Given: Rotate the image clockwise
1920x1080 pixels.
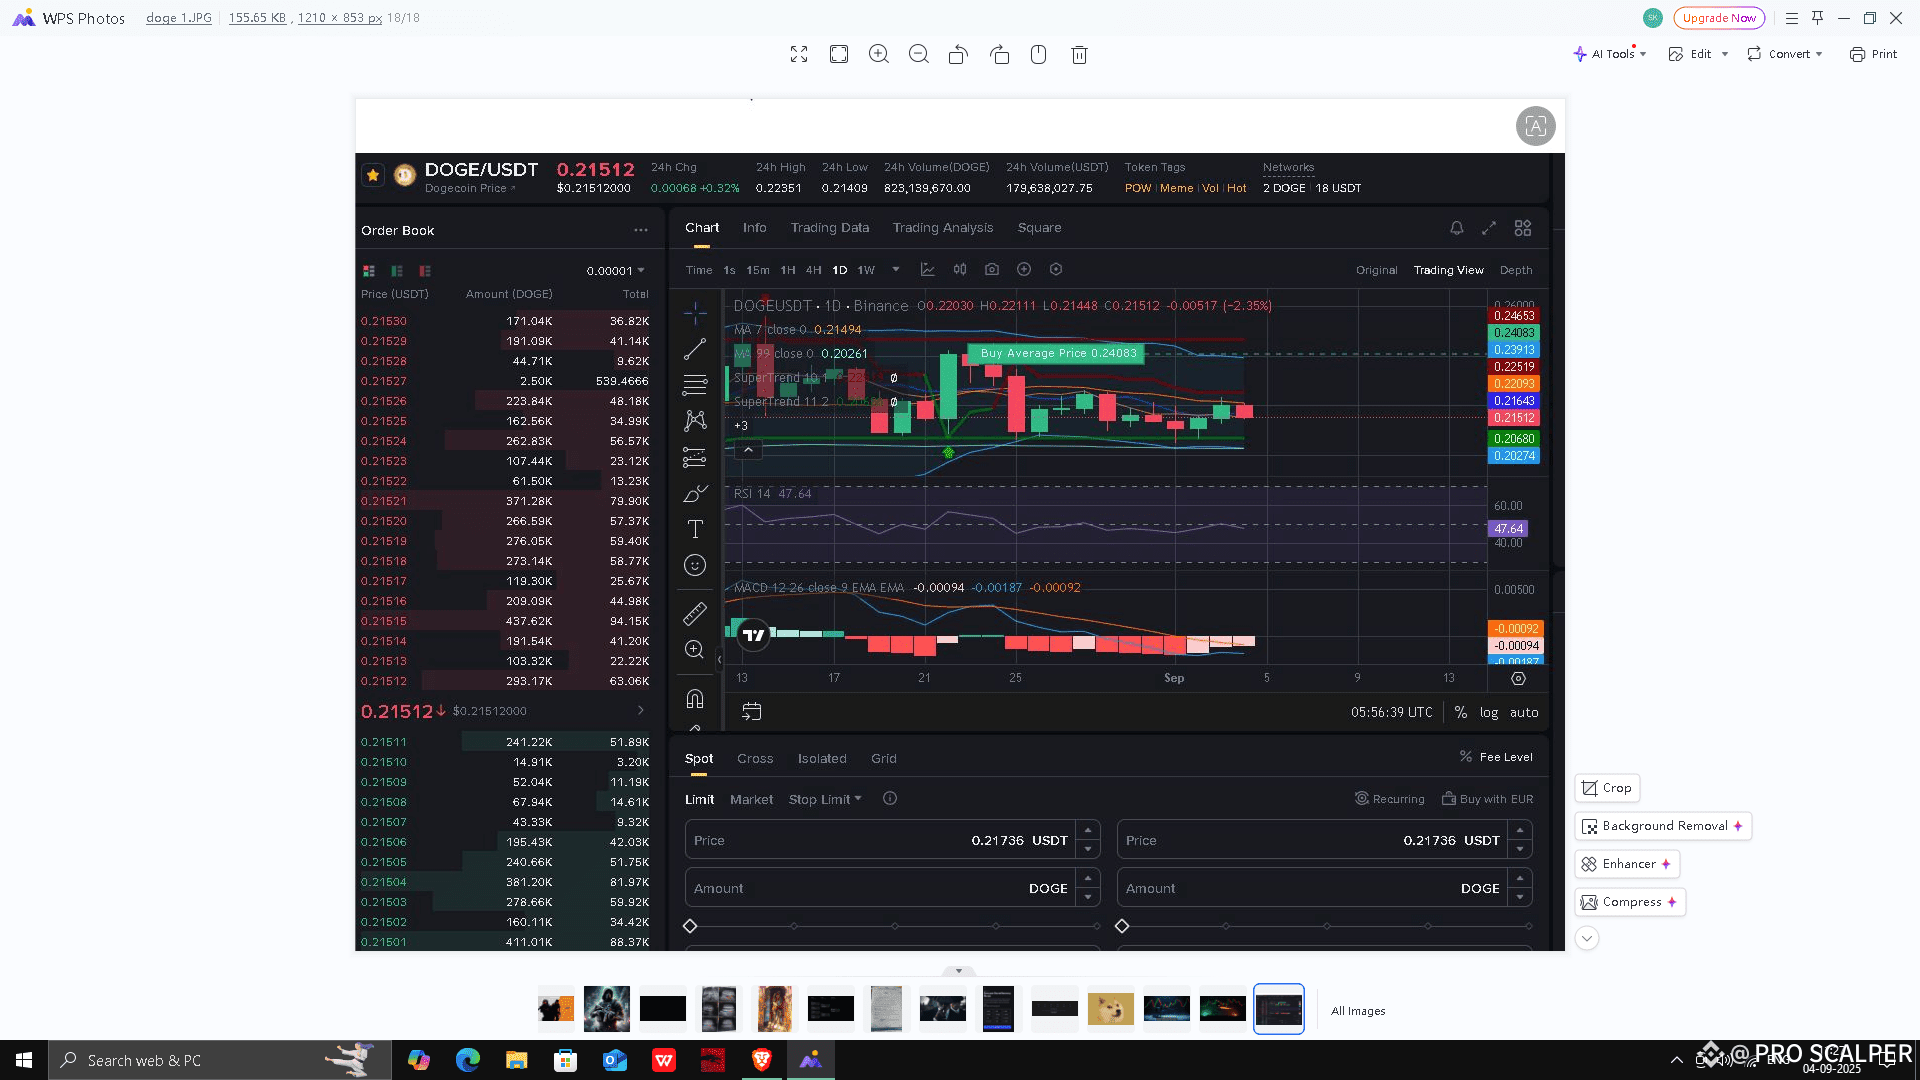Looking at the screenshot, I should (999, 54).
